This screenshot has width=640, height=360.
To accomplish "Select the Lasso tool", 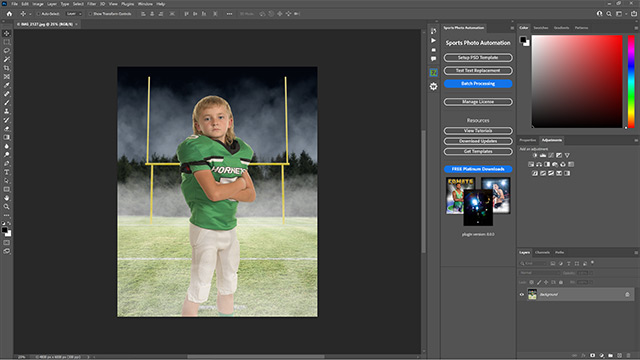I will coord(7,51).
